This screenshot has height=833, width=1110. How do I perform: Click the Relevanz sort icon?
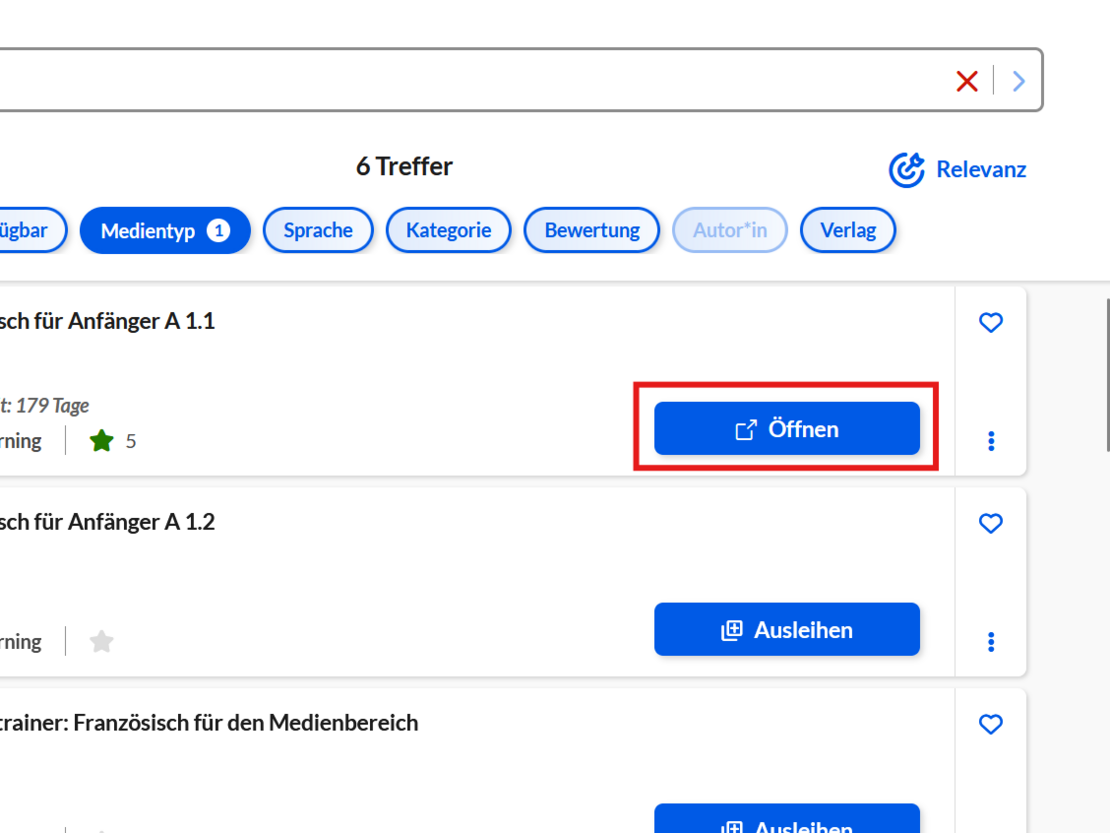point(906,170)
